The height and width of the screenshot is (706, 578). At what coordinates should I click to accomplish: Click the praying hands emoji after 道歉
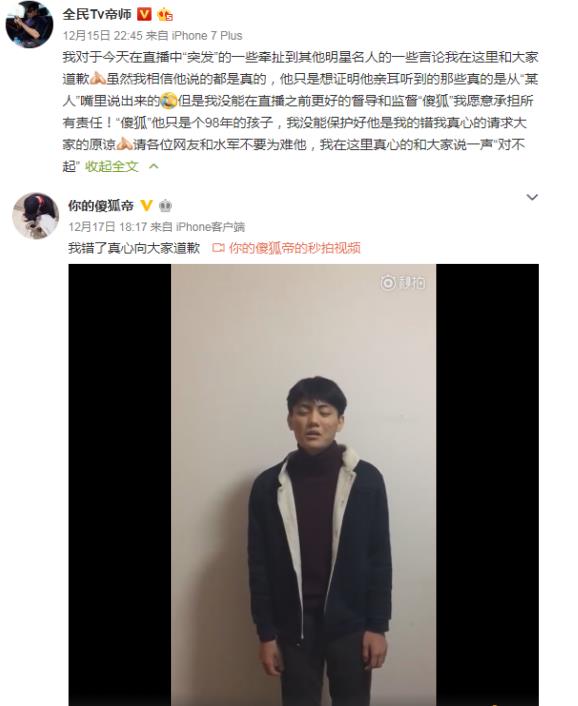98,79
